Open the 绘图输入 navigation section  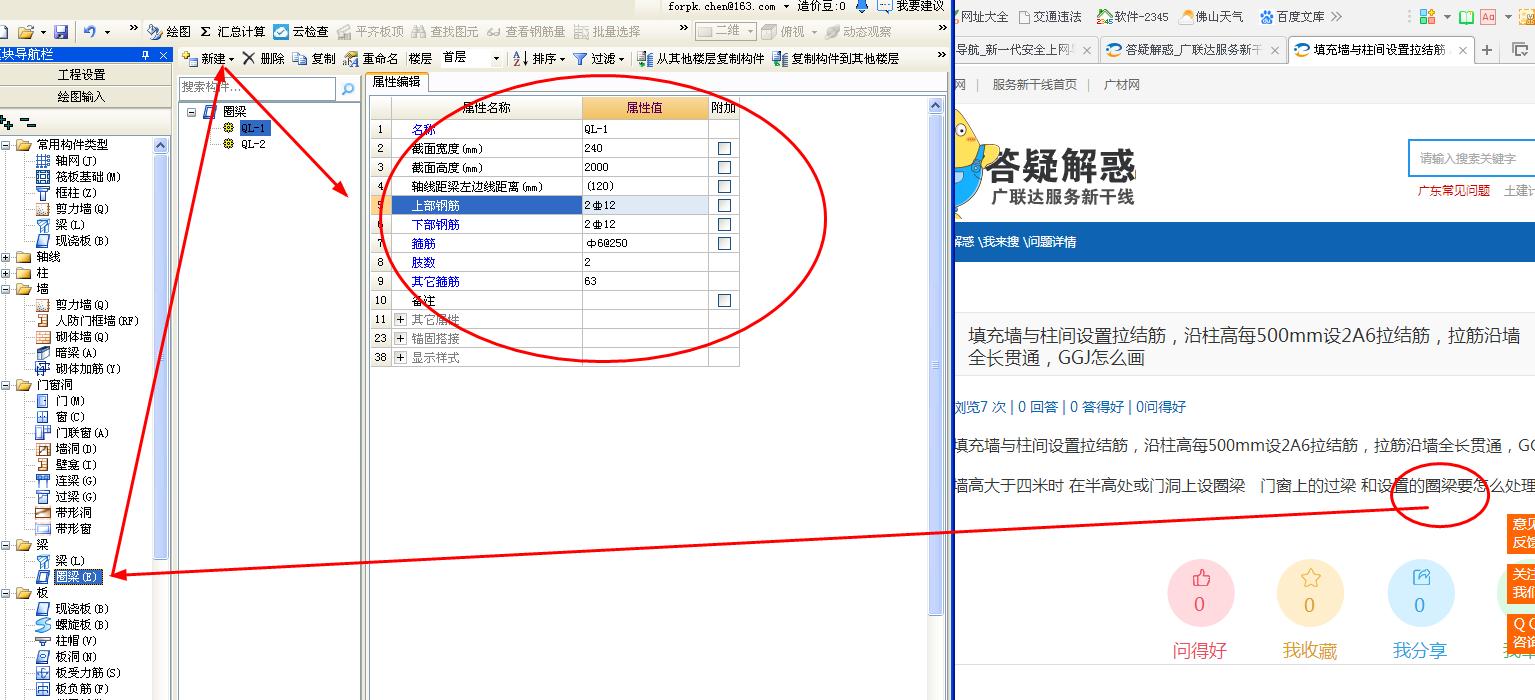(x=81, y=97)
